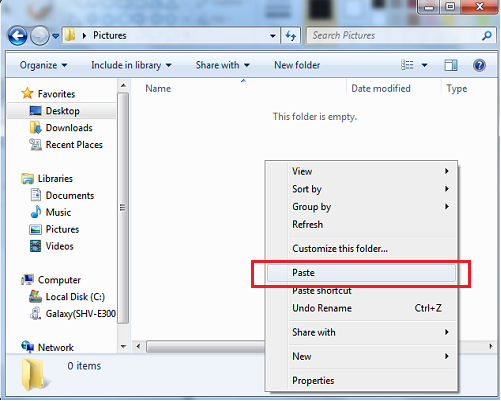Click the change view icon
Screen dimensions: 501x401
pos(407,65)
